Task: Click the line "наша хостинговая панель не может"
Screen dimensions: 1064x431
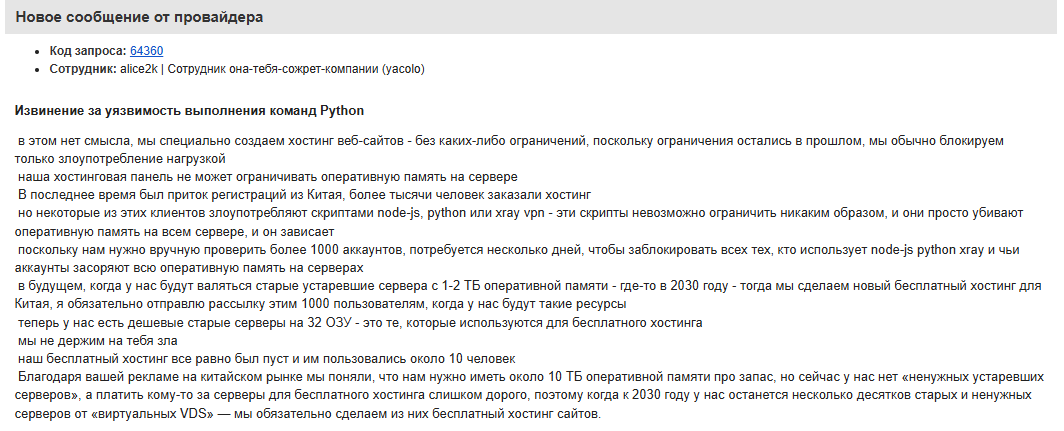Action: 266,176
